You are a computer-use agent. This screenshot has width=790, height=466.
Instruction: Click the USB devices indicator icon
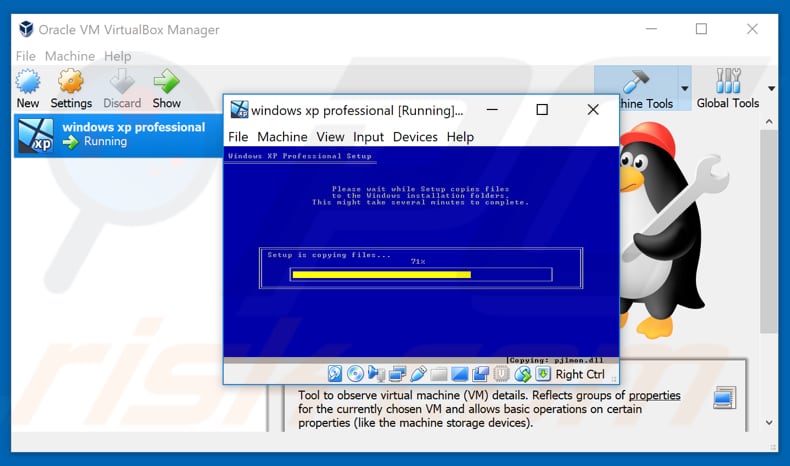pyautogui.click(x=418, y=374)
